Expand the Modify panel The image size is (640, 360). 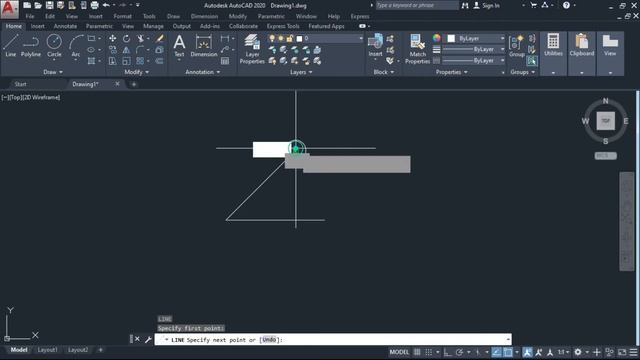click(x=137, y=72)
